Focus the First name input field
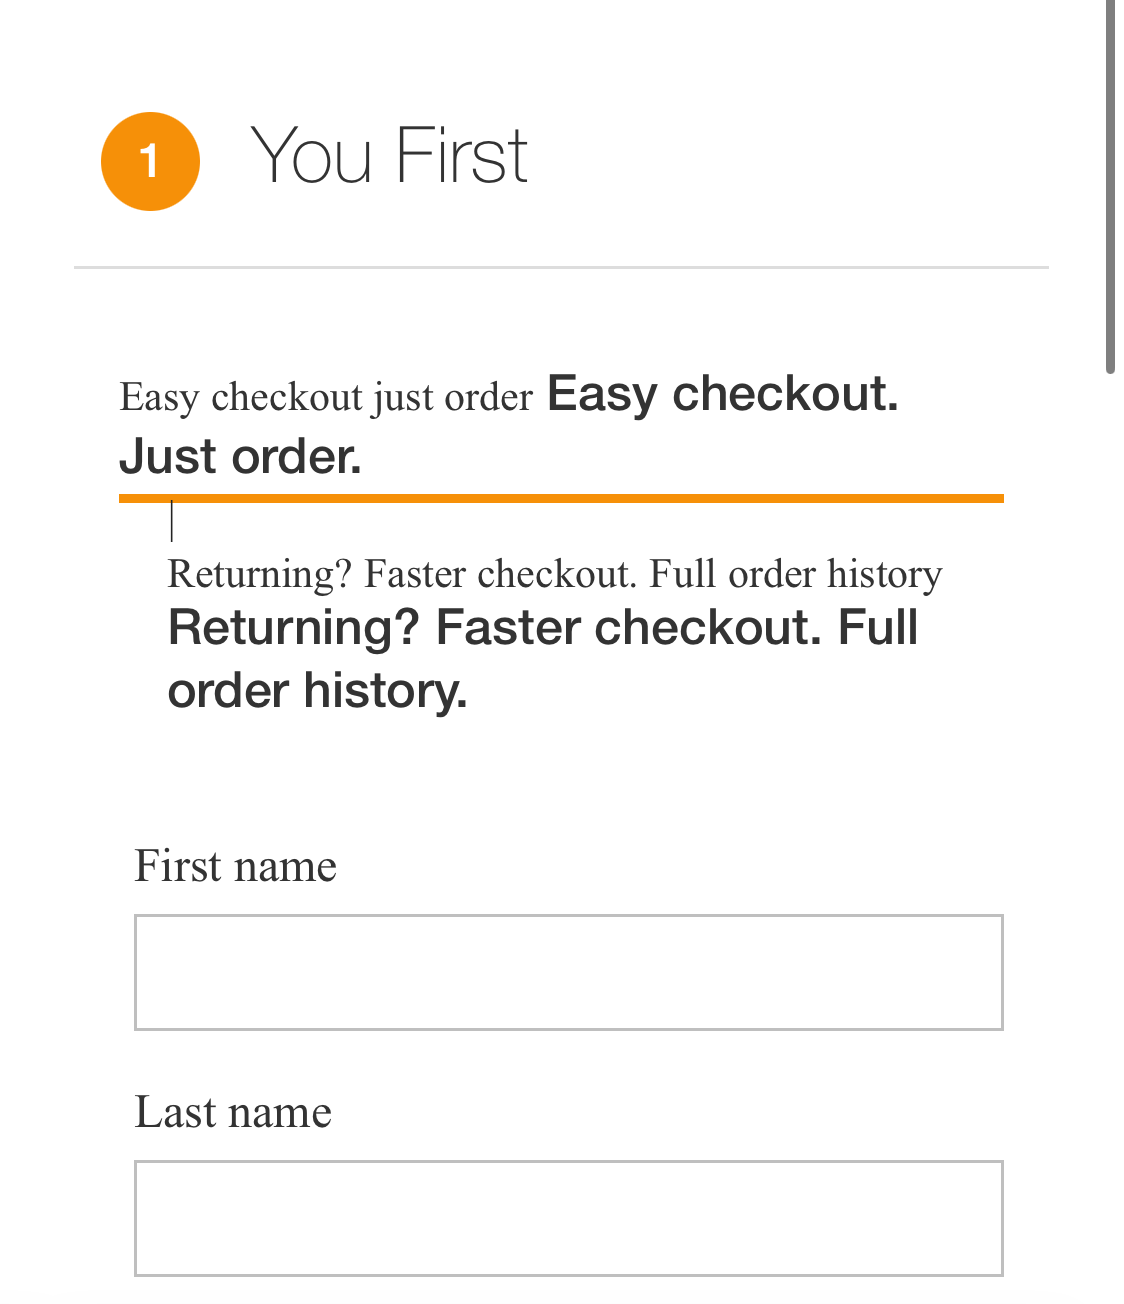 pyautogui.click(x=568, y=972)
